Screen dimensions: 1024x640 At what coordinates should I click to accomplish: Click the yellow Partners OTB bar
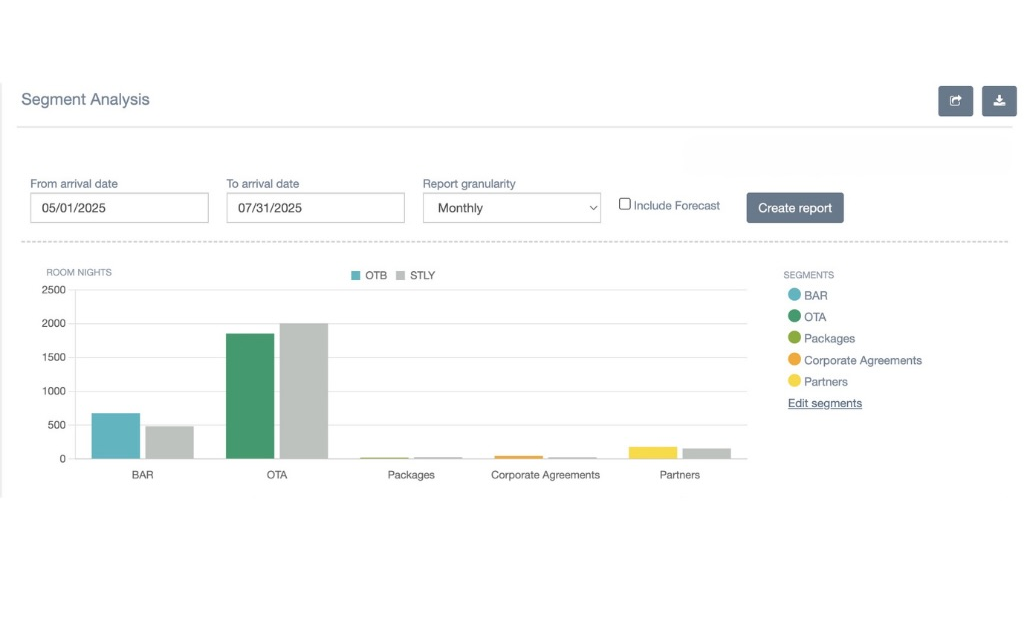click(x=653, y=453)
